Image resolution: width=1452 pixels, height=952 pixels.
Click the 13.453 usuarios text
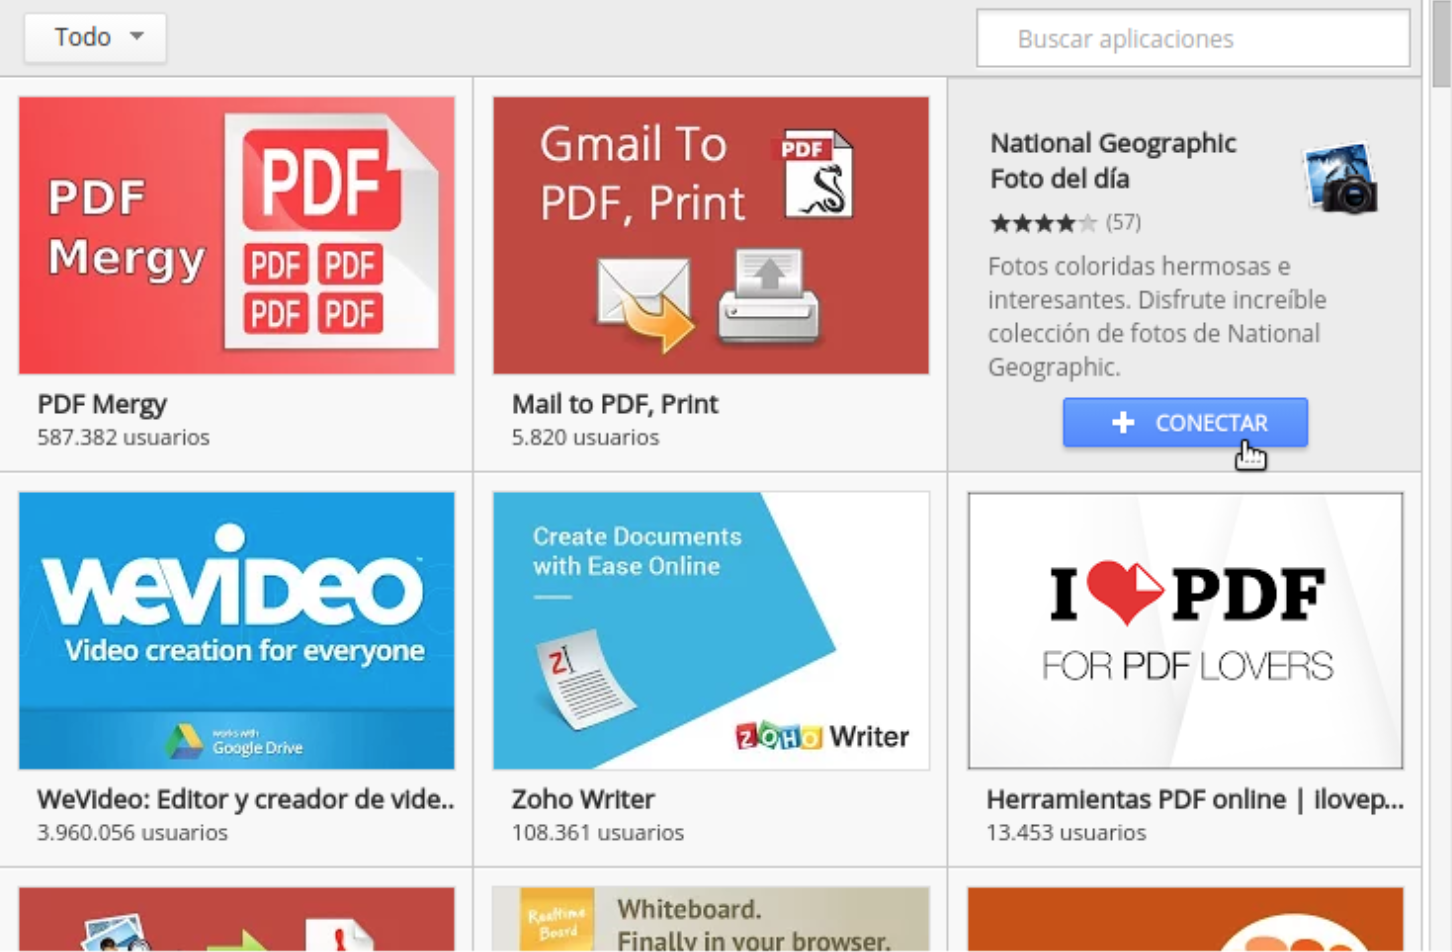point(1066,832)
